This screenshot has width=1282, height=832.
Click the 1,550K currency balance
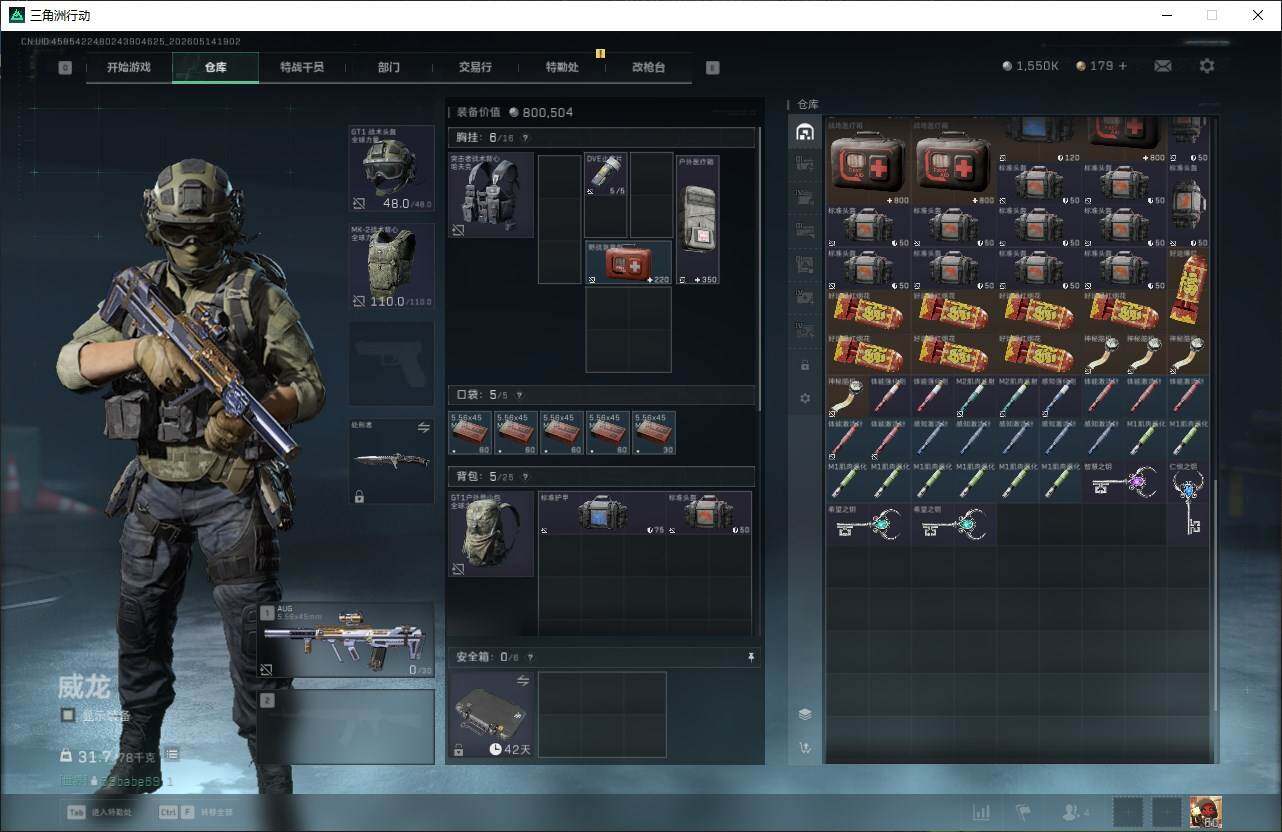click(1030, 66)
